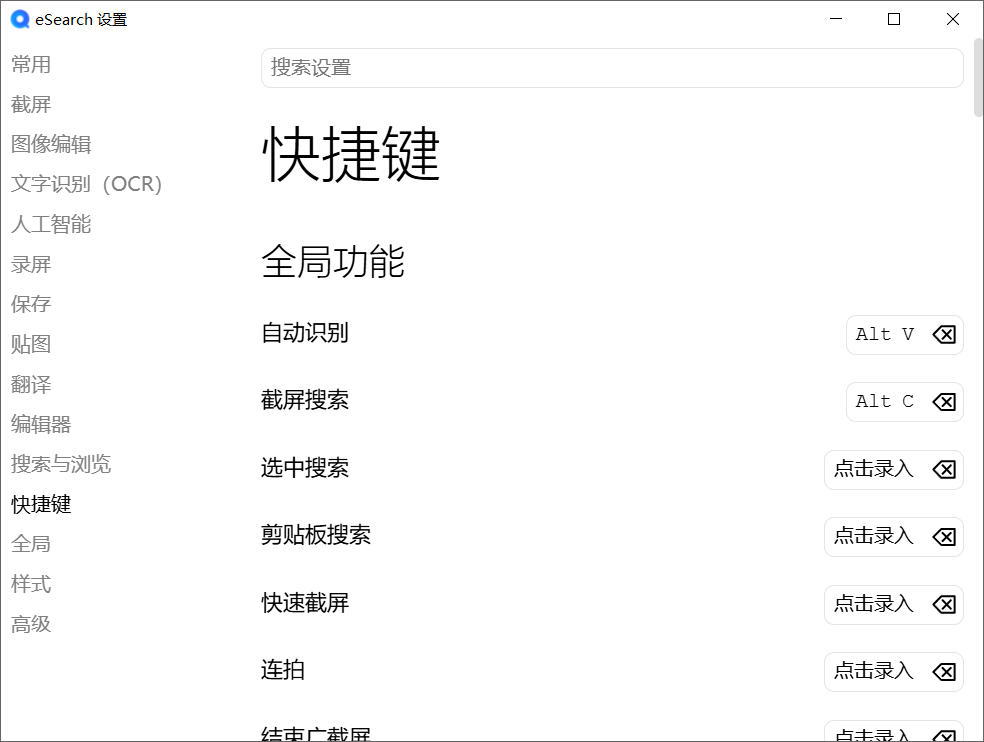Click the 选中搜索 row label
The height and width of the screenshot is (742, 984).
[x=304, y=468]
